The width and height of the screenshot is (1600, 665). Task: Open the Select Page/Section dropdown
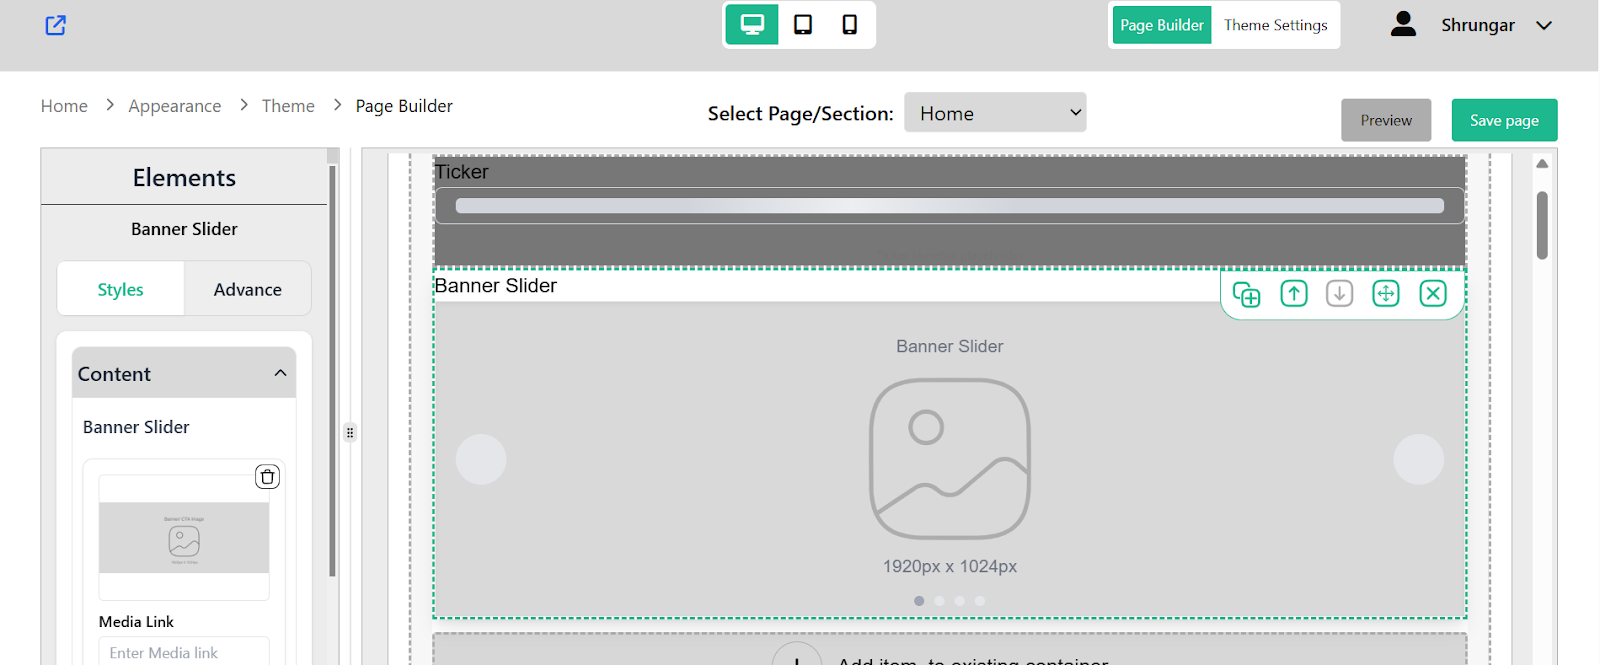[x=995, y=113]
